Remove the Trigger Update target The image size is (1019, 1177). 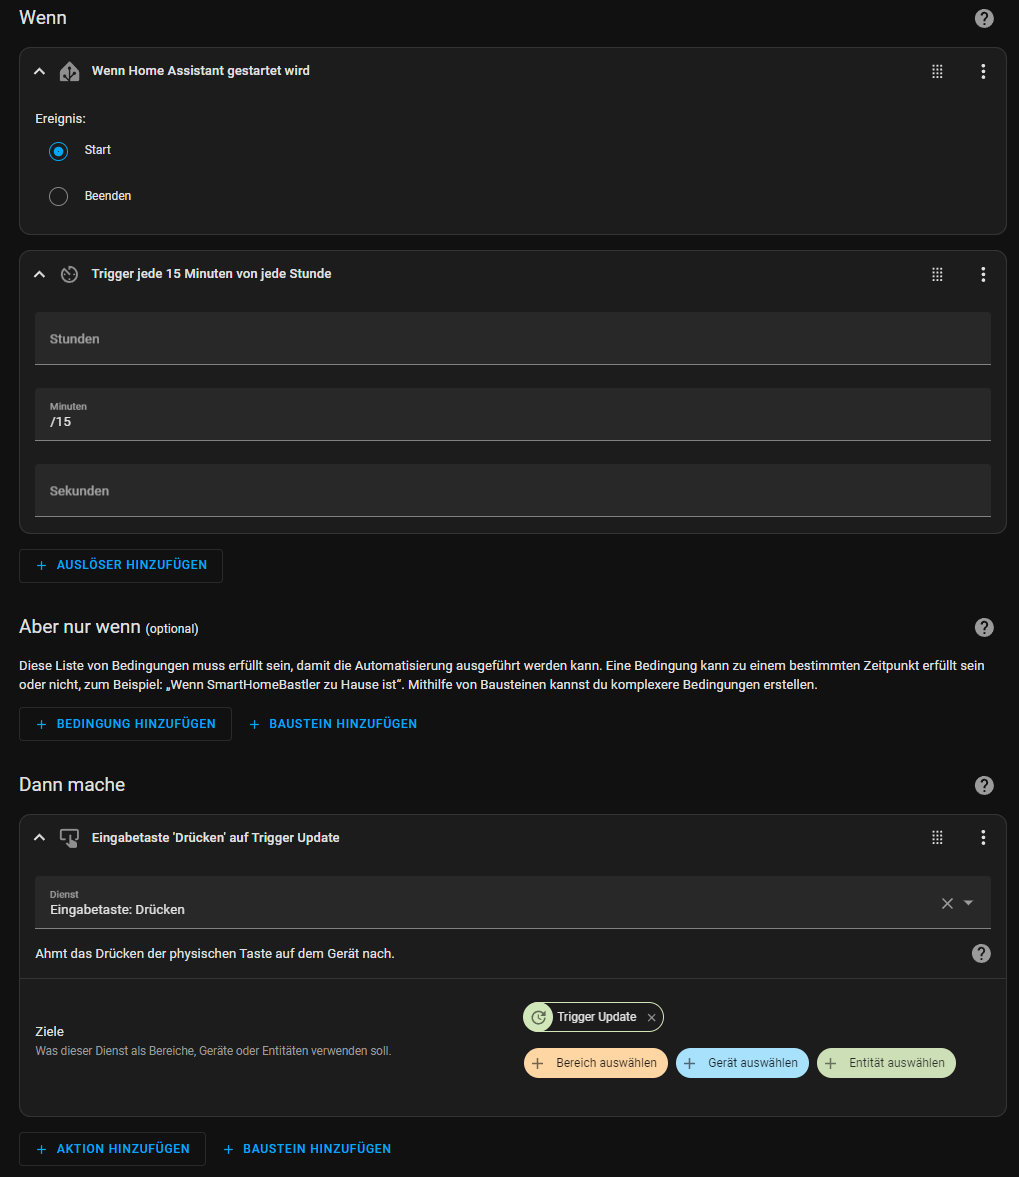pyautogui.click(x=651, y=1018)
